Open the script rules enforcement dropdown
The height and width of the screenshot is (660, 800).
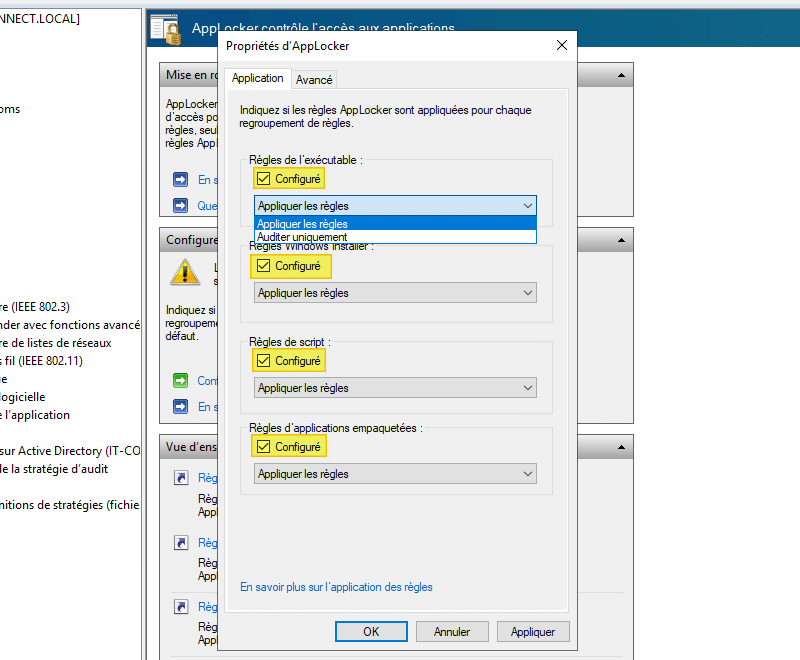point(395,388)
